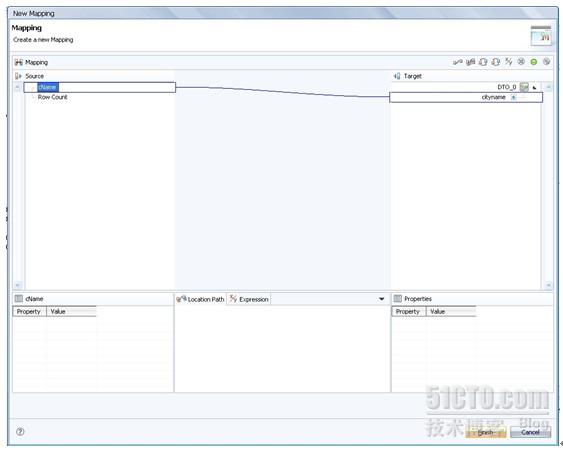The image size is (563, 451).
Task: Click the mapping wizard banner image
Action: click(x=541, y=36)
